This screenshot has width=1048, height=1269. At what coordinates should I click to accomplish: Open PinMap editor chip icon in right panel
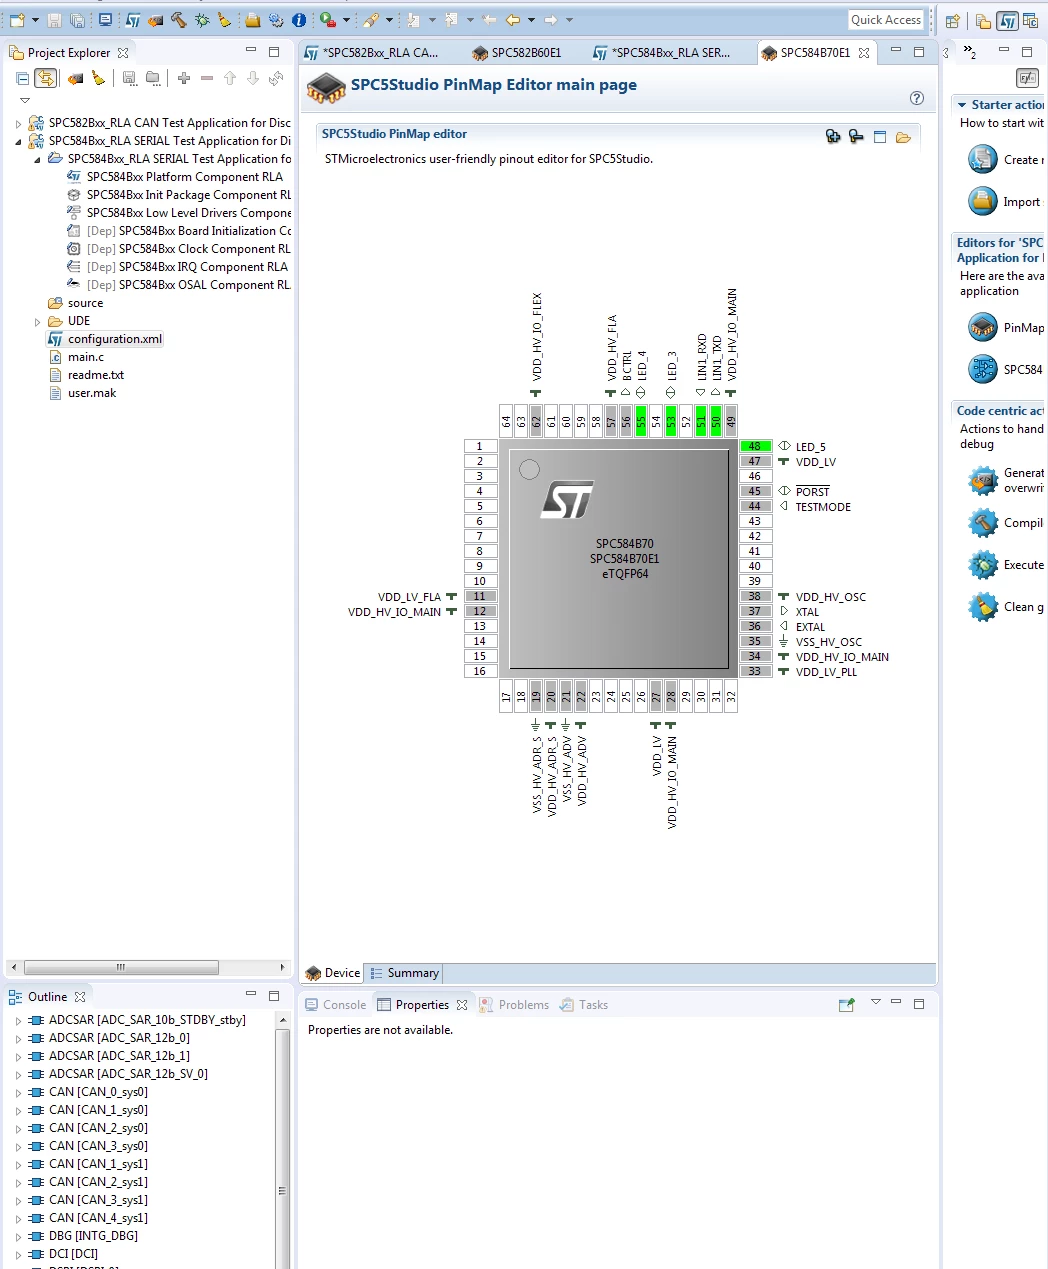[983, 327]
